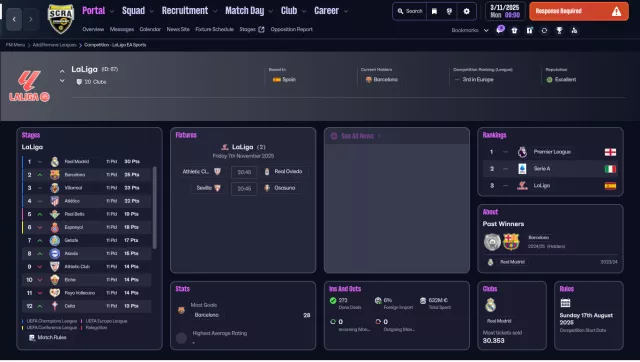Click the FM Menu breadcrumb
Image resolution: width=640 pixels, height=362 pixels.
15,45
